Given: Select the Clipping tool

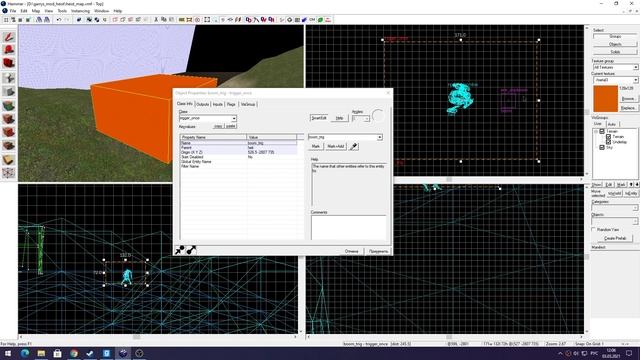Looking at the screenshot, I should coord(9,160).
